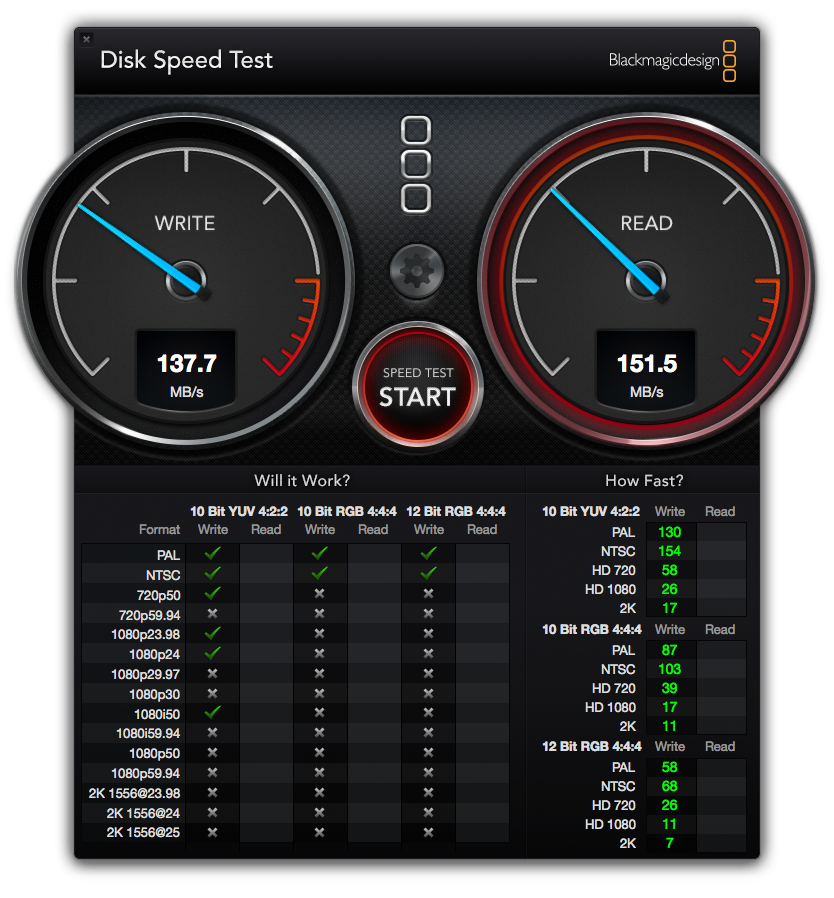Viewport: 834px width, 898px height.
Task: Select the 137.7 MB/s write speed readout
Action: pos(186,364)
